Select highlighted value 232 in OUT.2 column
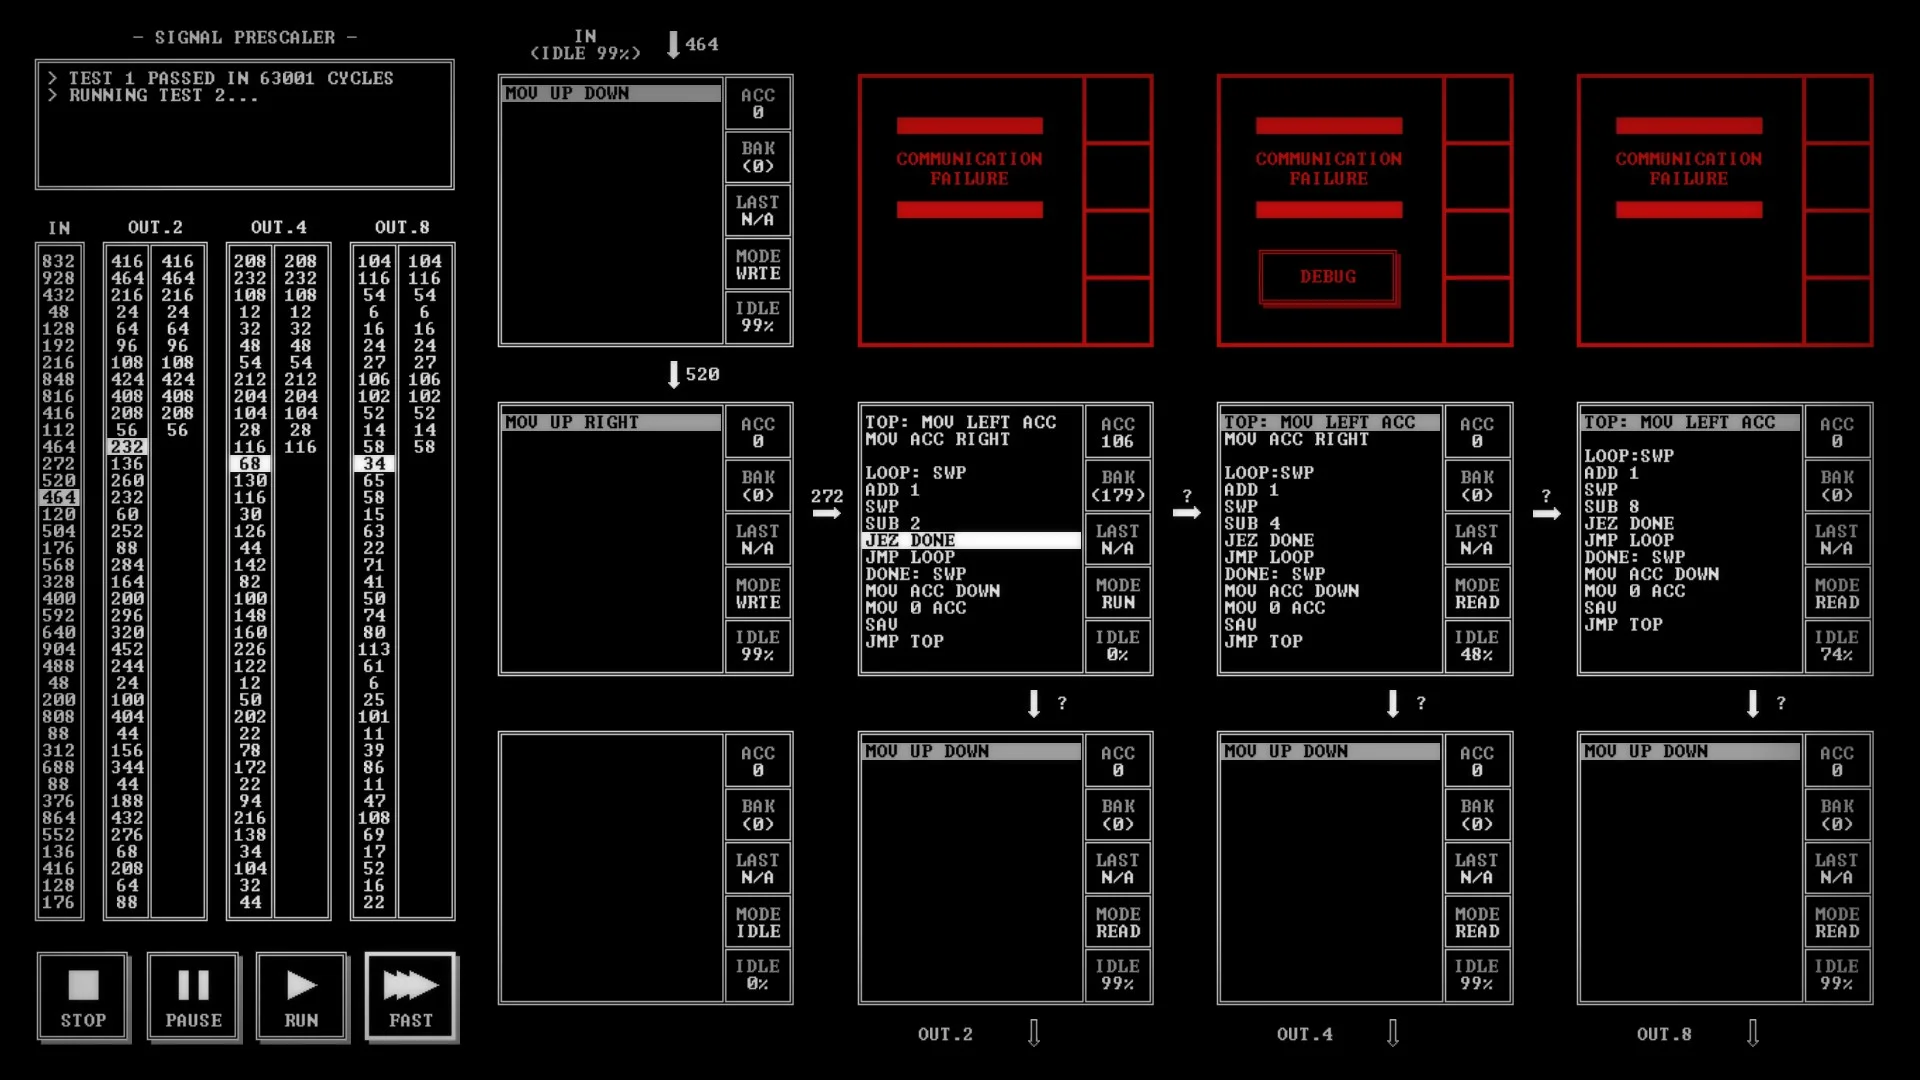 127,447
